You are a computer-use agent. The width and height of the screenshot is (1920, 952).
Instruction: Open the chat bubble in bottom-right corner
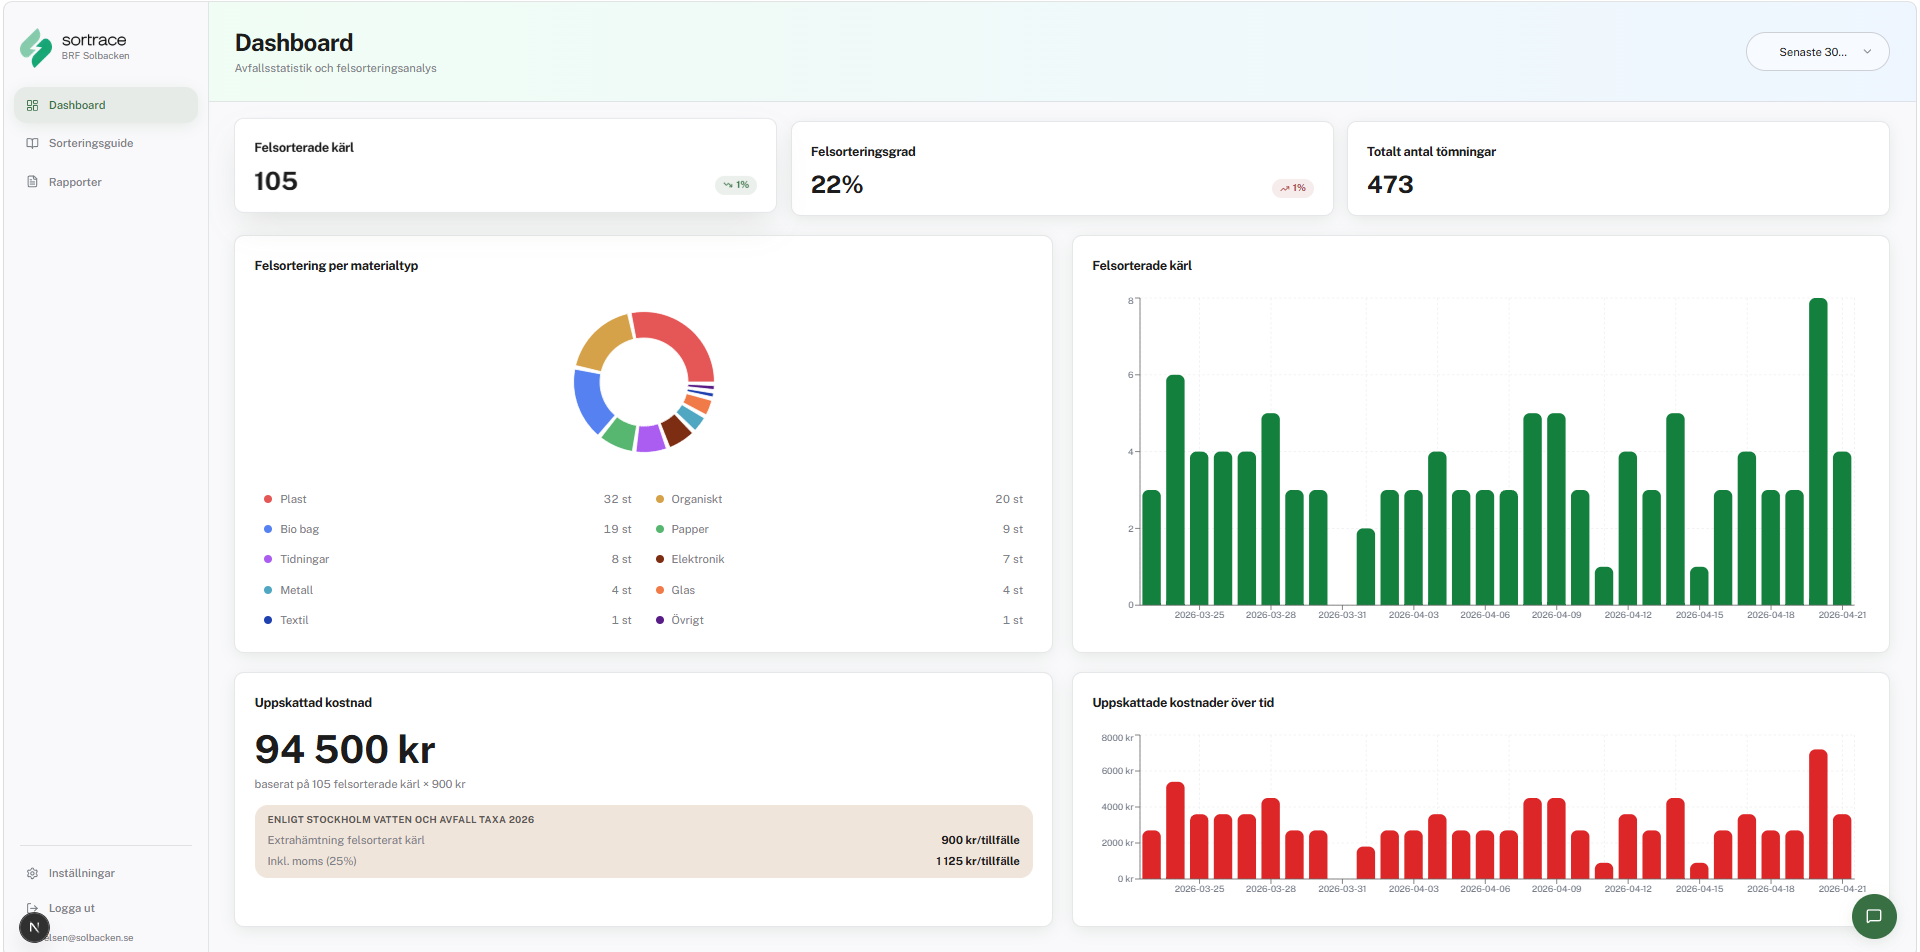1874,916
